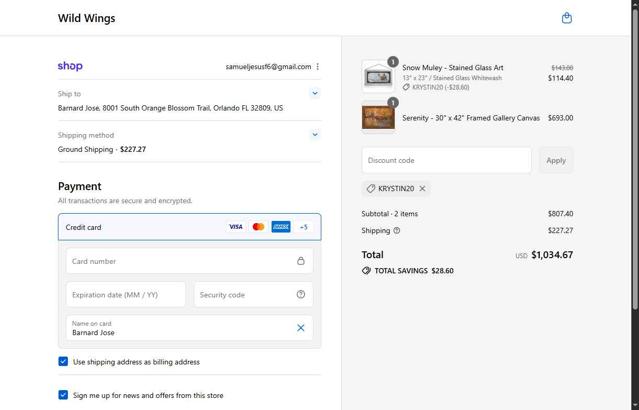The width and height of the screenshot is (639, 410).
Task: Click the Total Savings tag icon
Action: point(366,271)
